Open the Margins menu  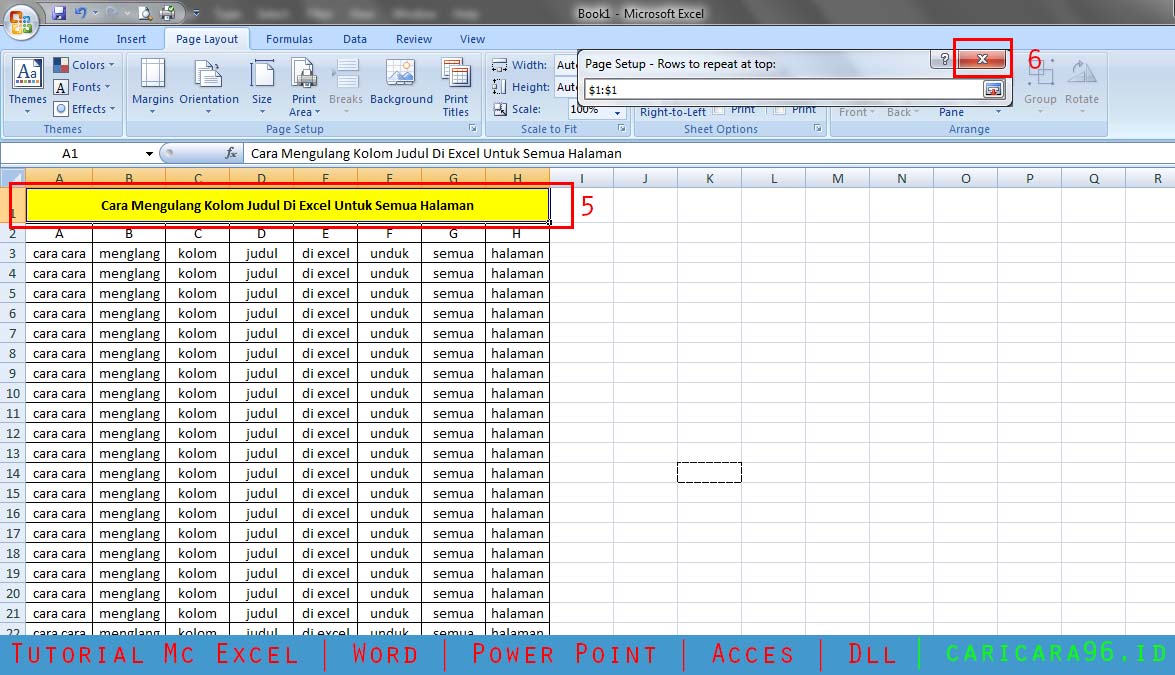point(153,85)
